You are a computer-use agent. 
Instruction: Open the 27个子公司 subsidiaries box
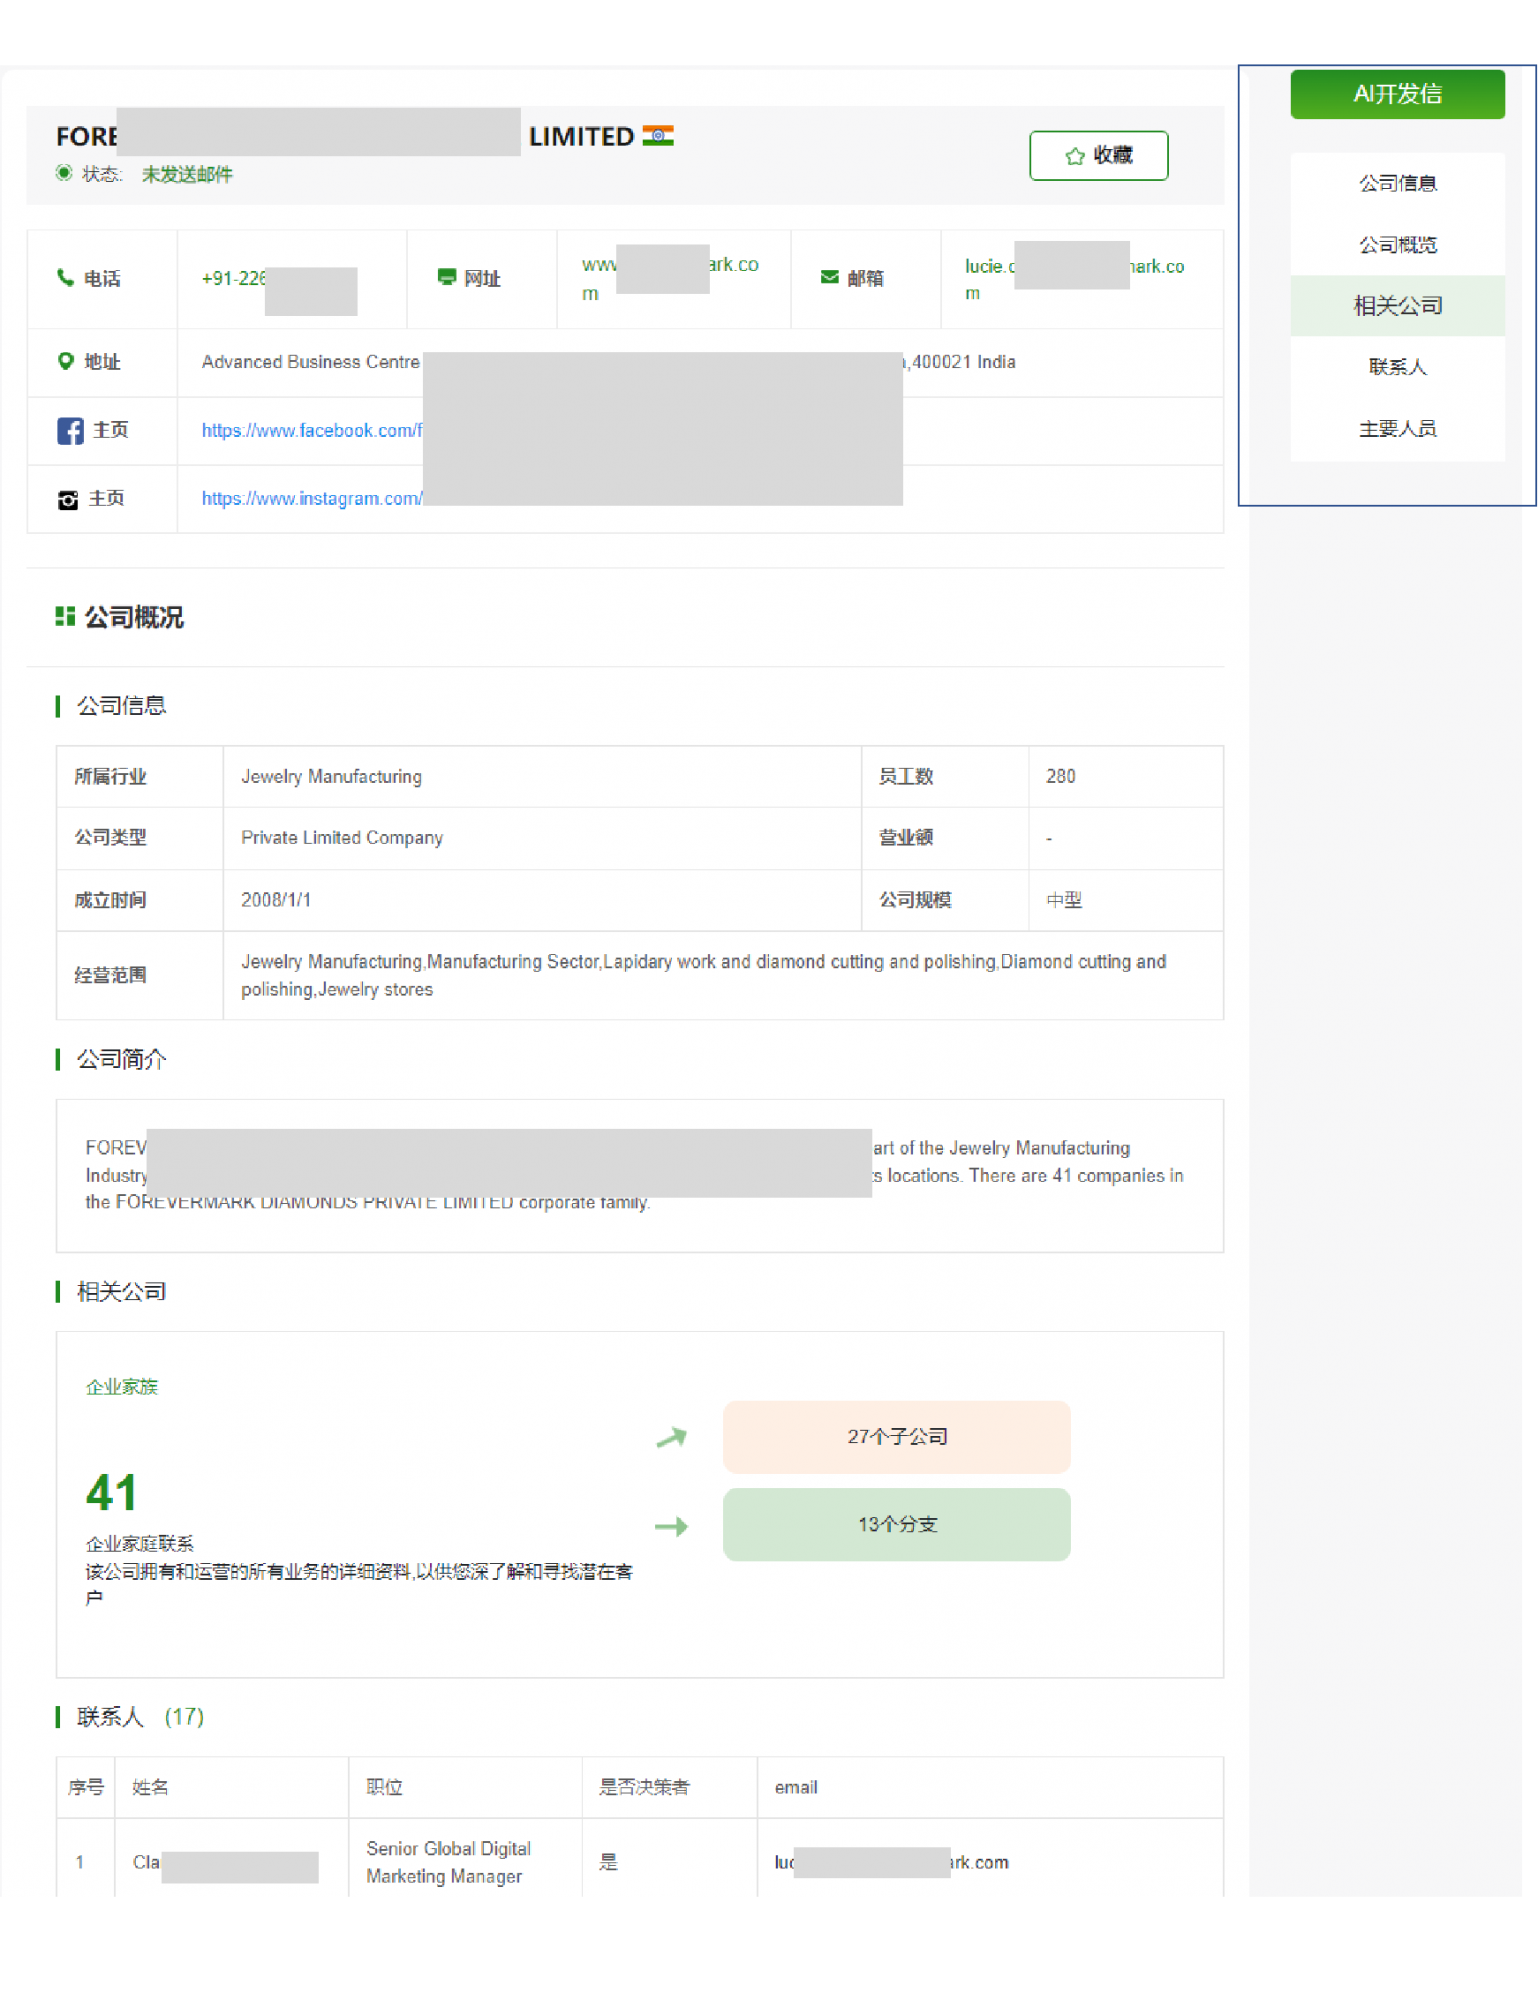896,1437
